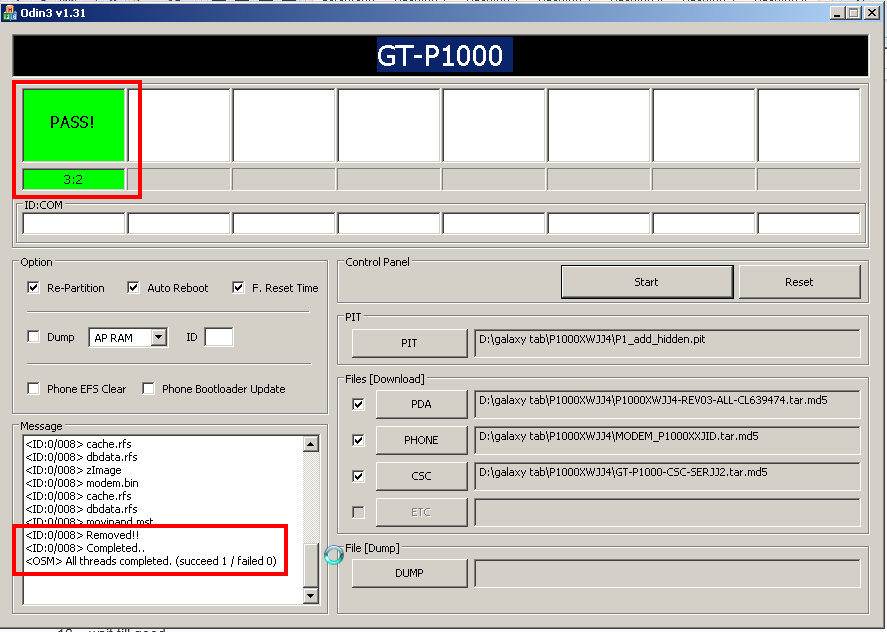The height and width of the screenshot is (632, 887).
Task: Focus the ID field next to AP RAM
Action: (219, 337)
